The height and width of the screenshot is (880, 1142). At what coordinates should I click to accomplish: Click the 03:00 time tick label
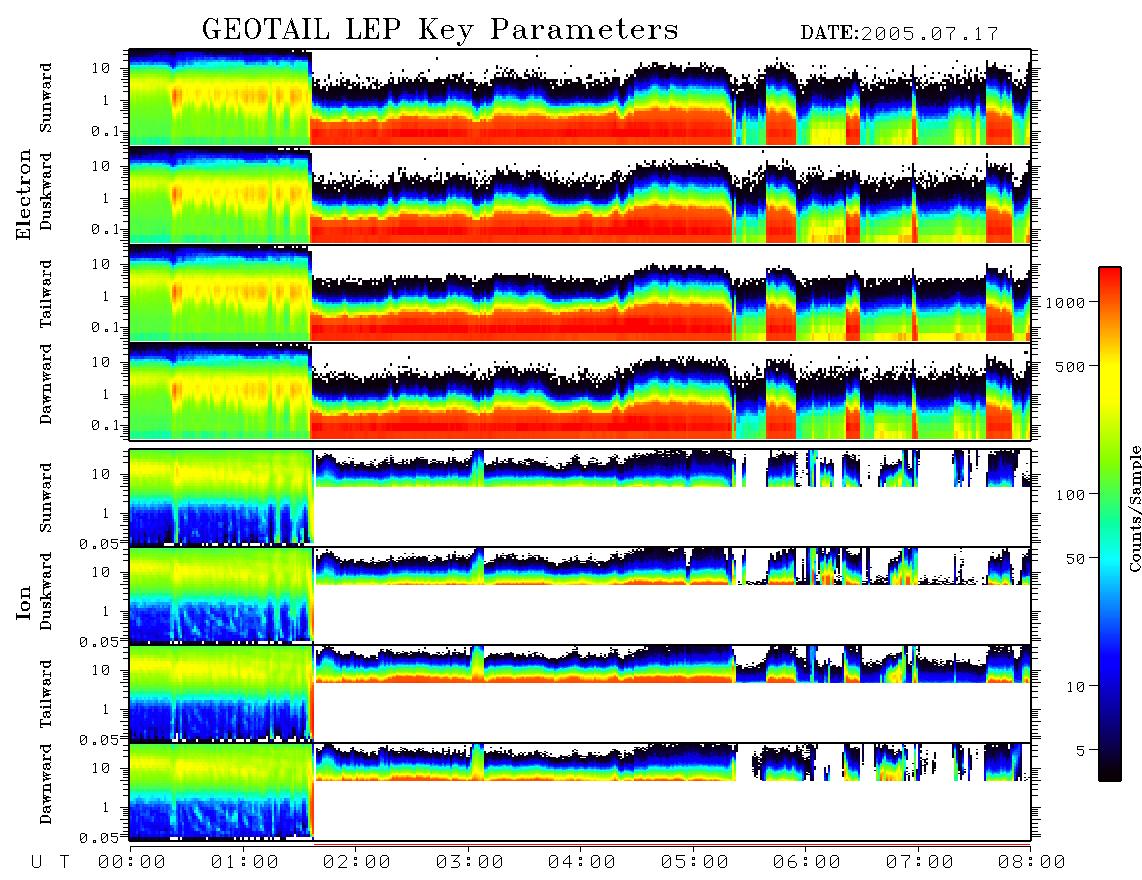[470, 862]
